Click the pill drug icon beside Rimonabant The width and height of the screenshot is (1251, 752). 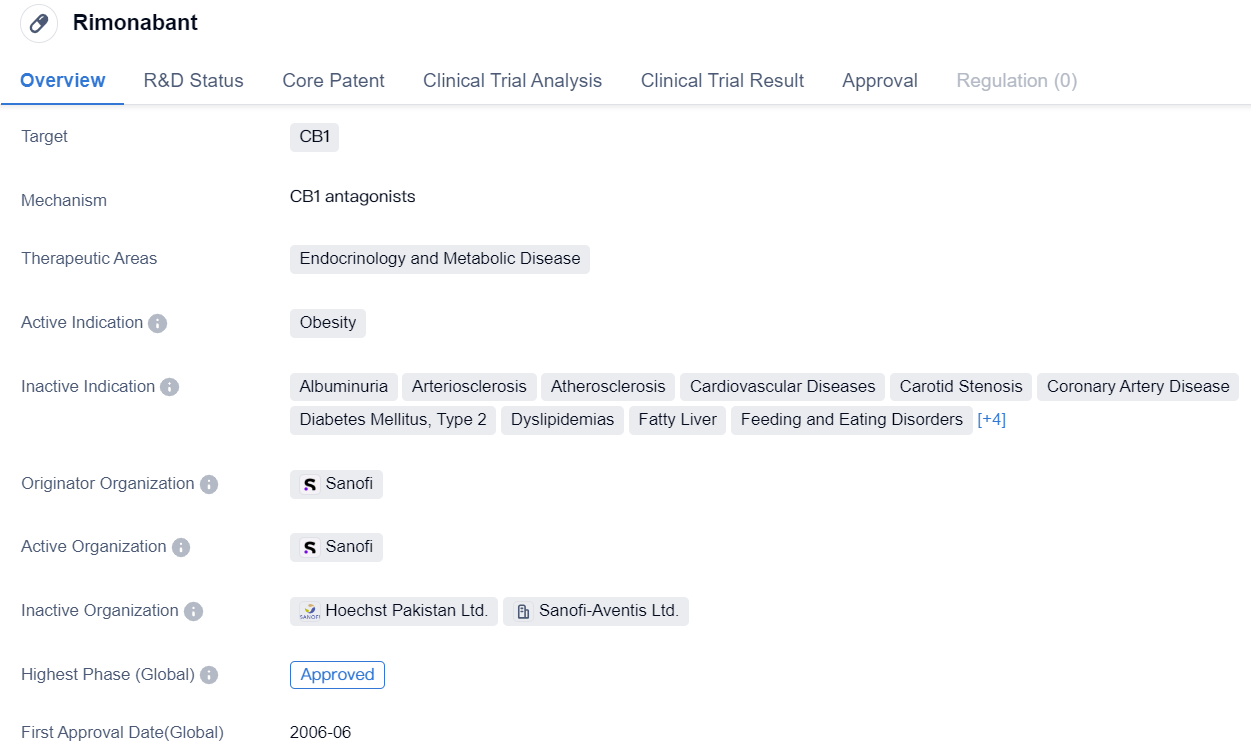tap(39, 23)
